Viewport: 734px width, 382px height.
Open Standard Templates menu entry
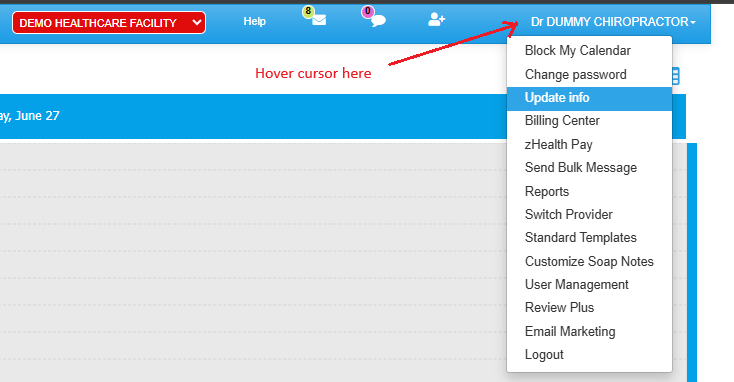[589, 238]
